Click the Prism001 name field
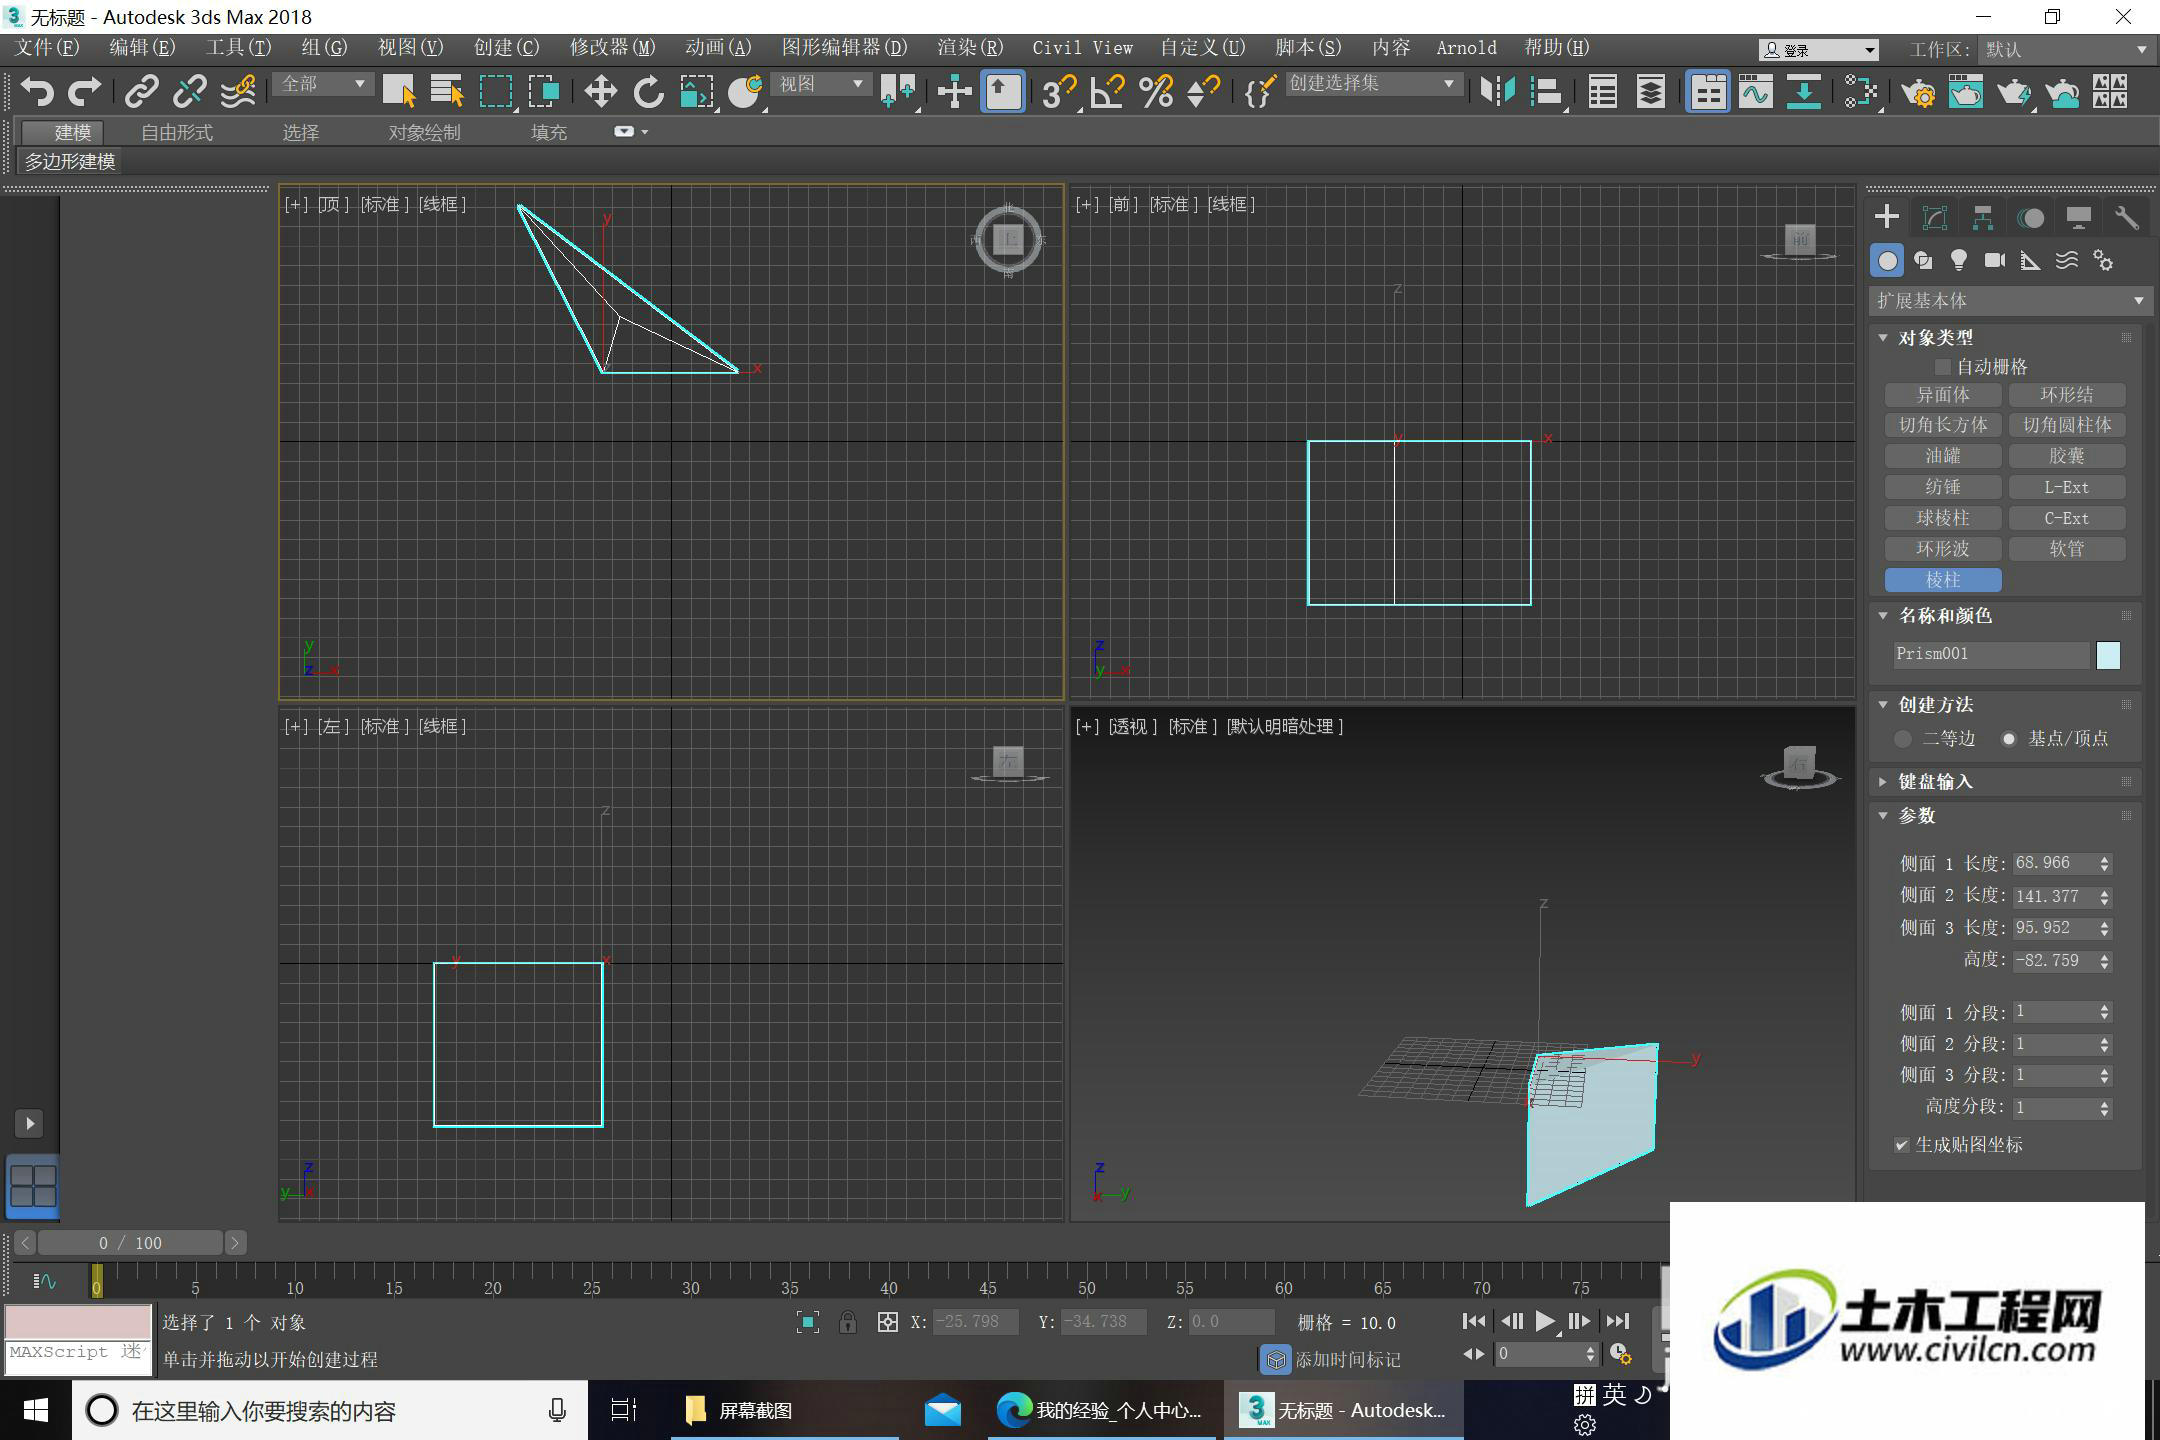2160x1440 pixels. click(1990, 655)
